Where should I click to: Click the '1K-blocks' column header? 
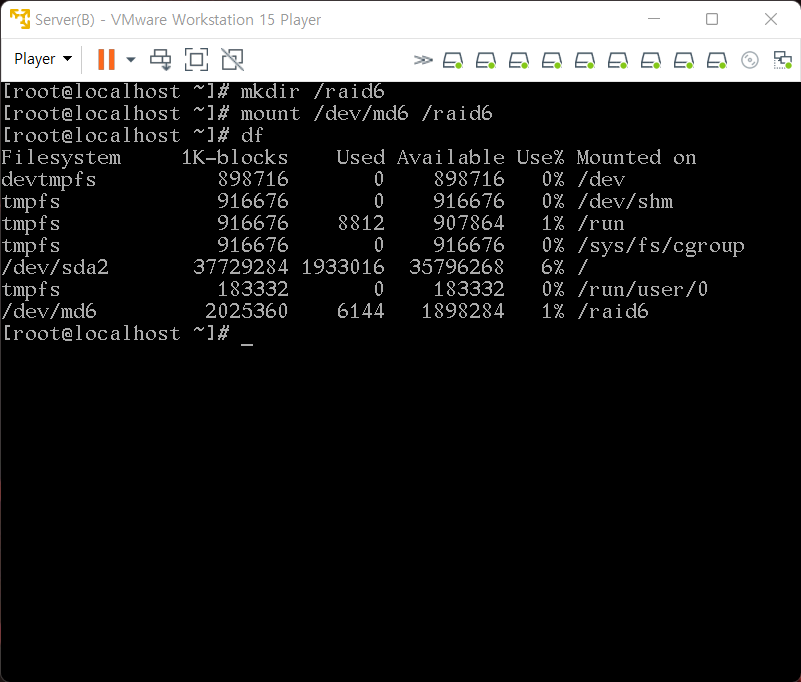pos(234,157)
